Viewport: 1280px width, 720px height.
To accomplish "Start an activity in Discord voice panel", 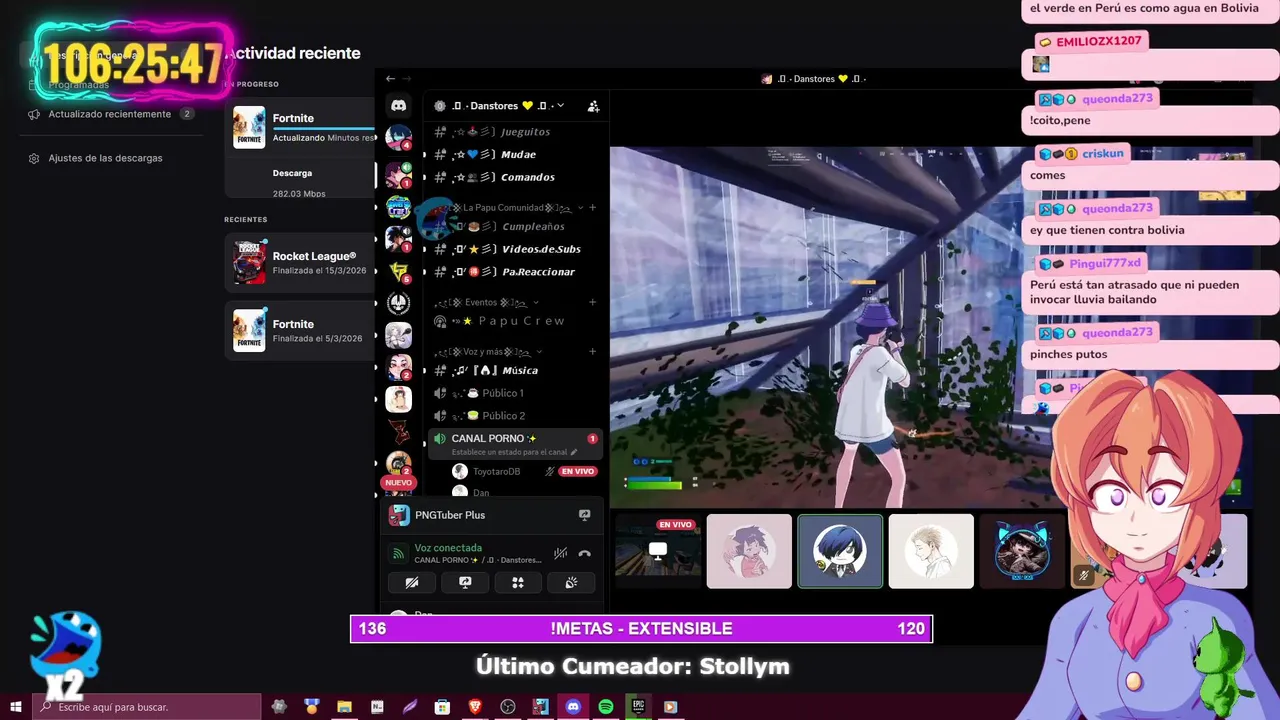I will tap(518, 582).
